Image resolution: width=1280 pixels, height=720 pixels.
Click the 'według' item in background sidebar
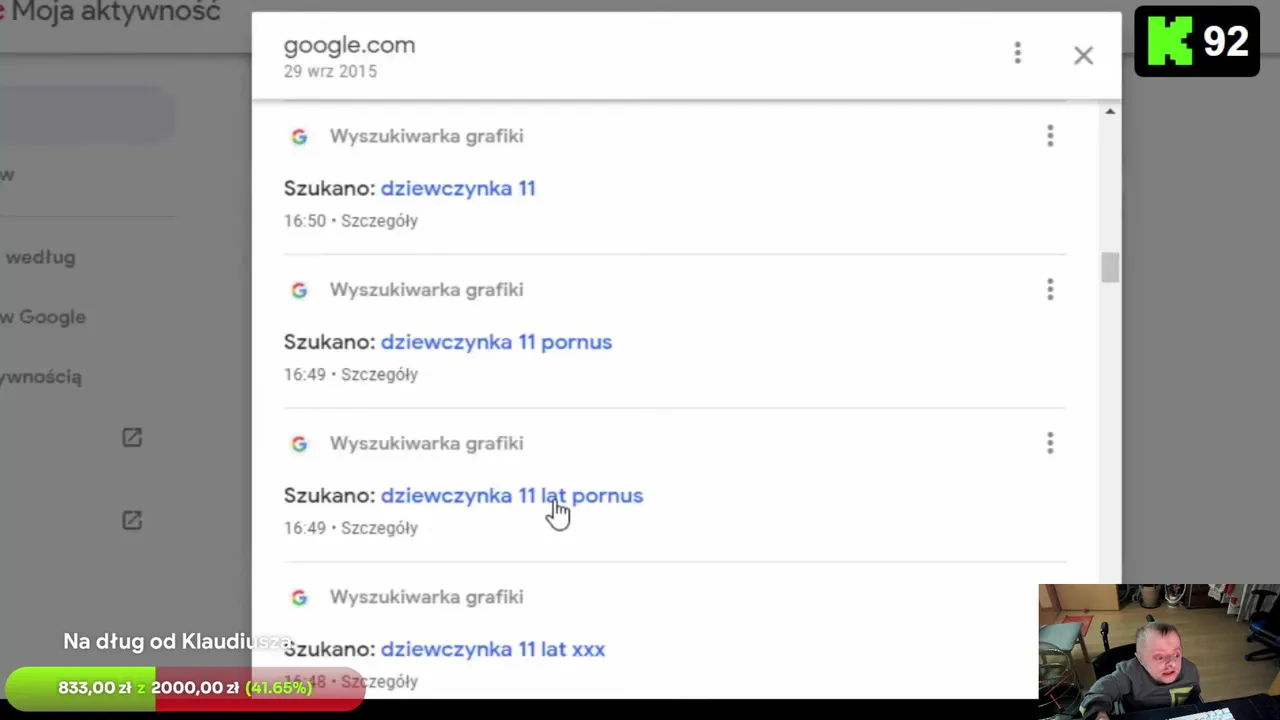tap(40, 257)
